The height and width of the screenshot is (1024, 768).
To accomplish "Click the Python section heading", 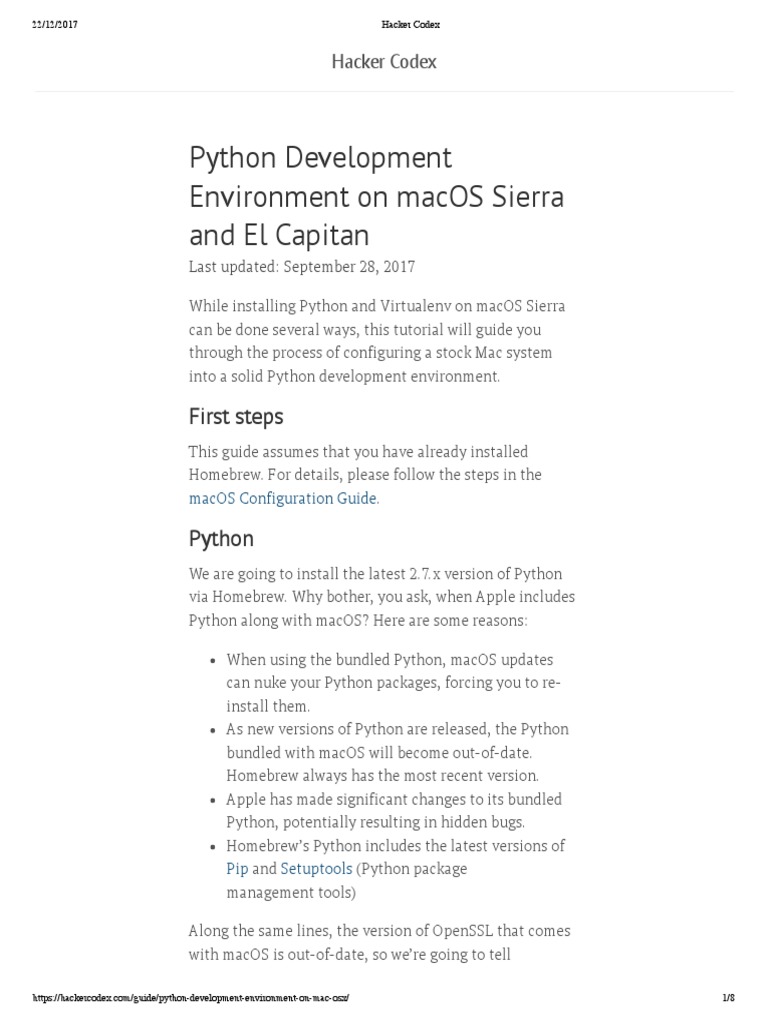I will [x=221, y=539].
